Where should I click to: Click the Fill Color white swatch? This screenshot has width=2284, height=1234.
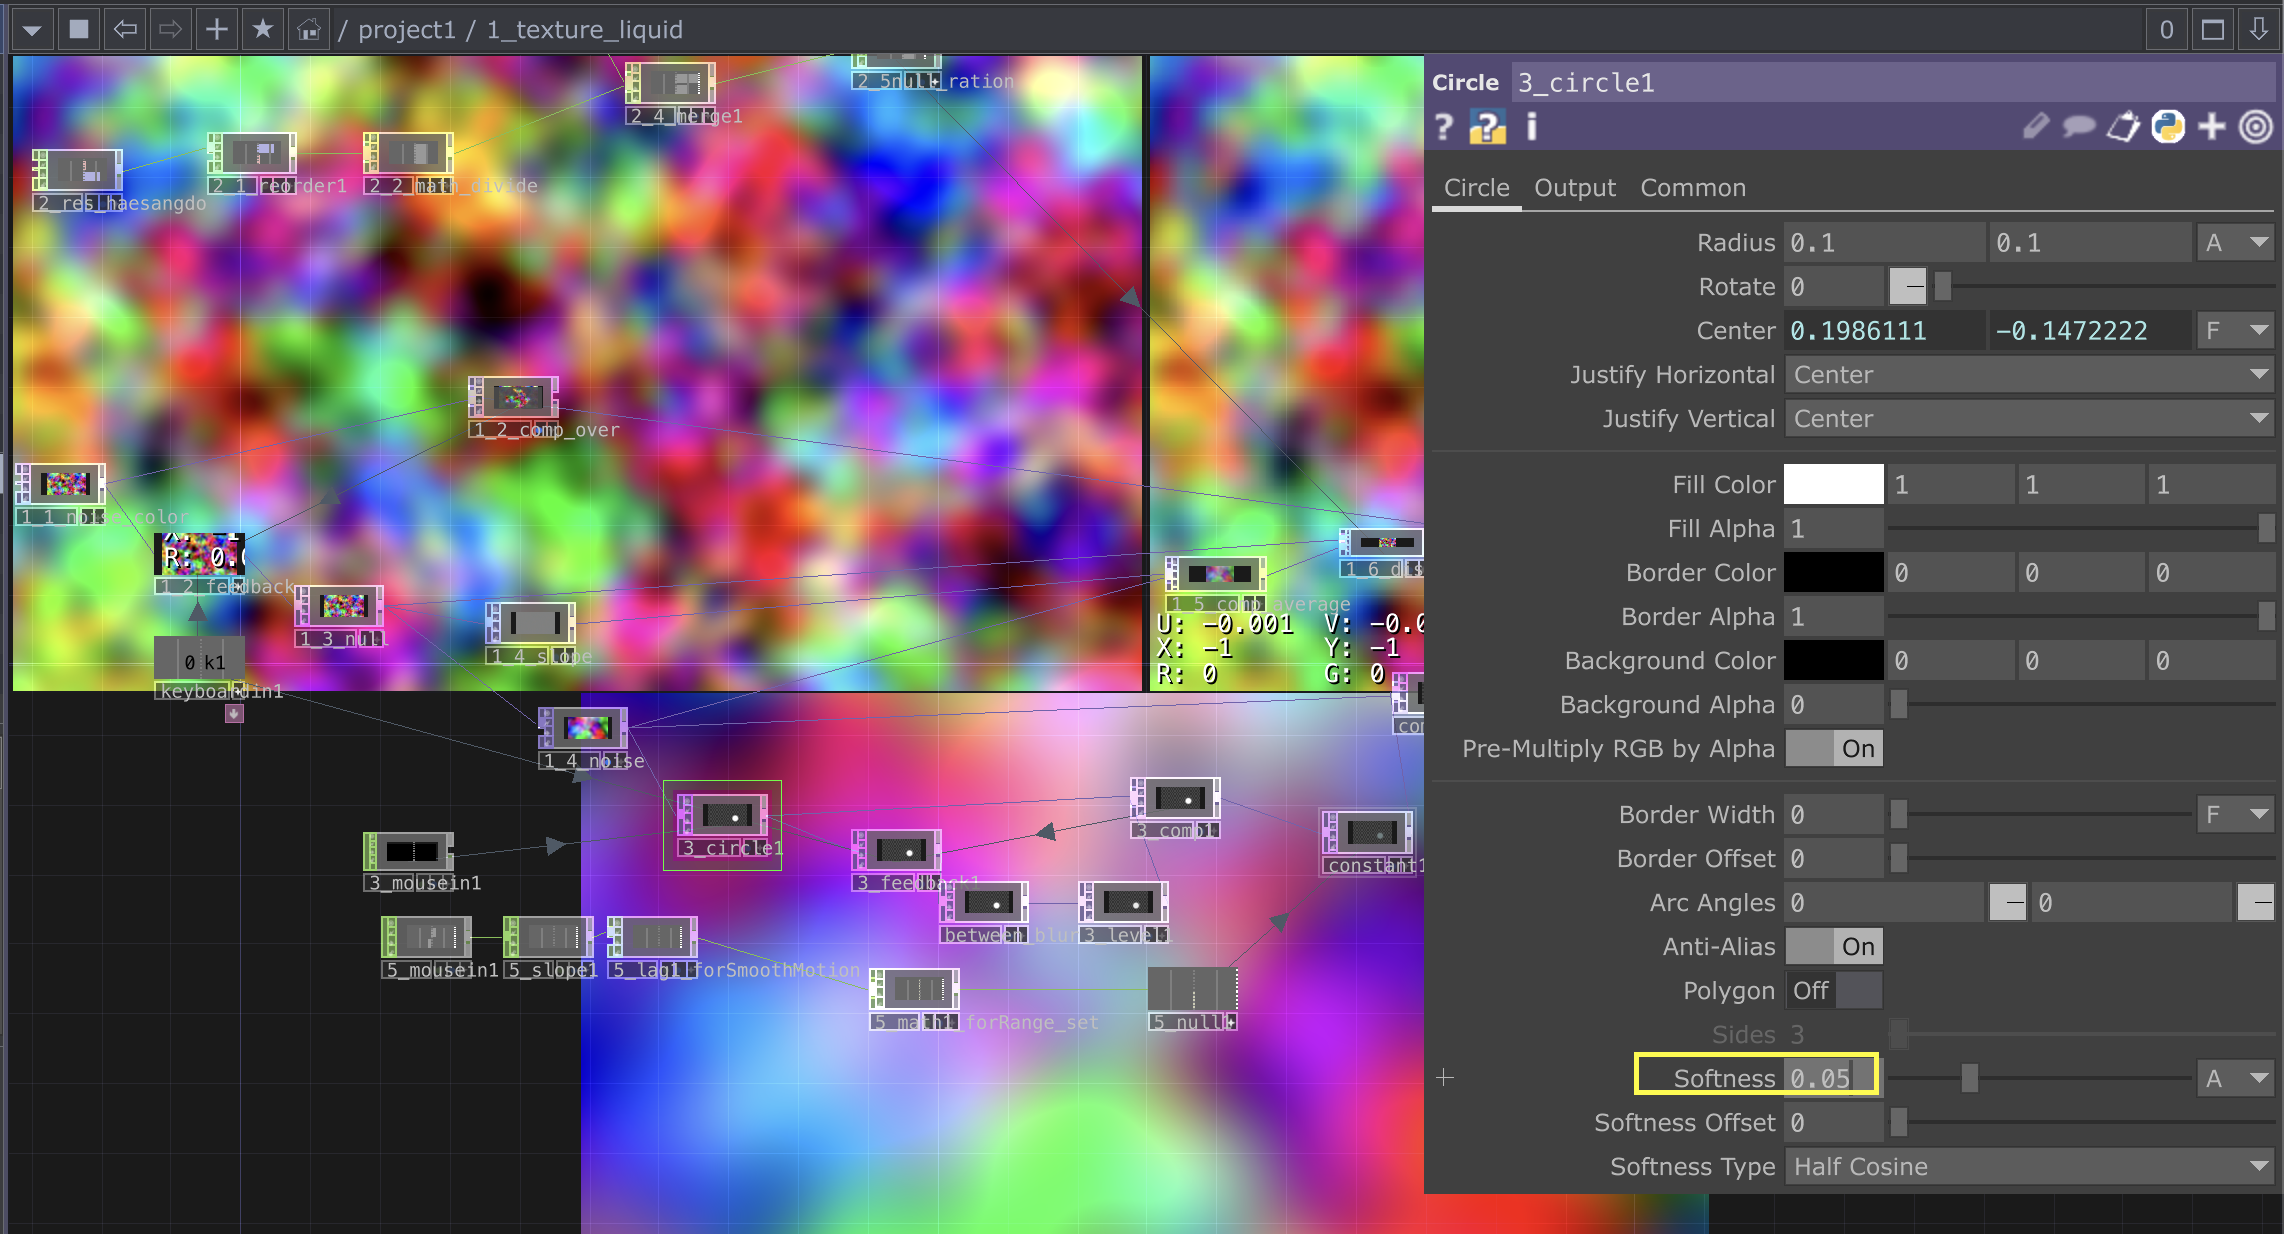coord(1833,485)
